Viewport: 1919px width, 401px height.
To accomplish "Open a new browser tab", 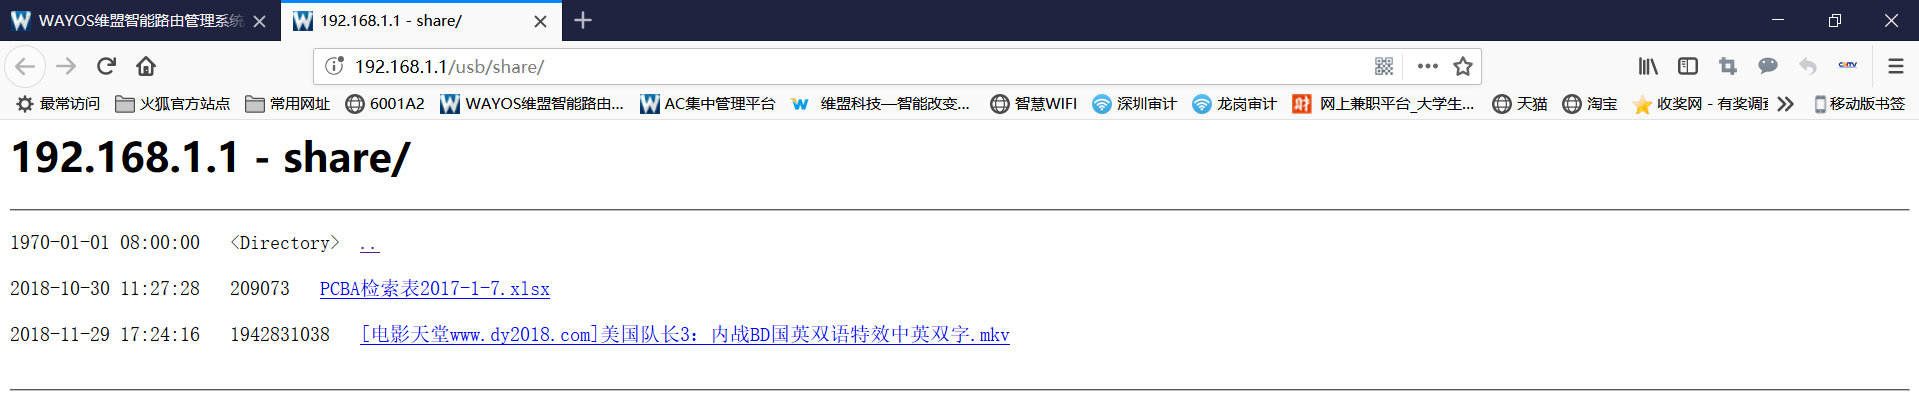I will [583, 20].
